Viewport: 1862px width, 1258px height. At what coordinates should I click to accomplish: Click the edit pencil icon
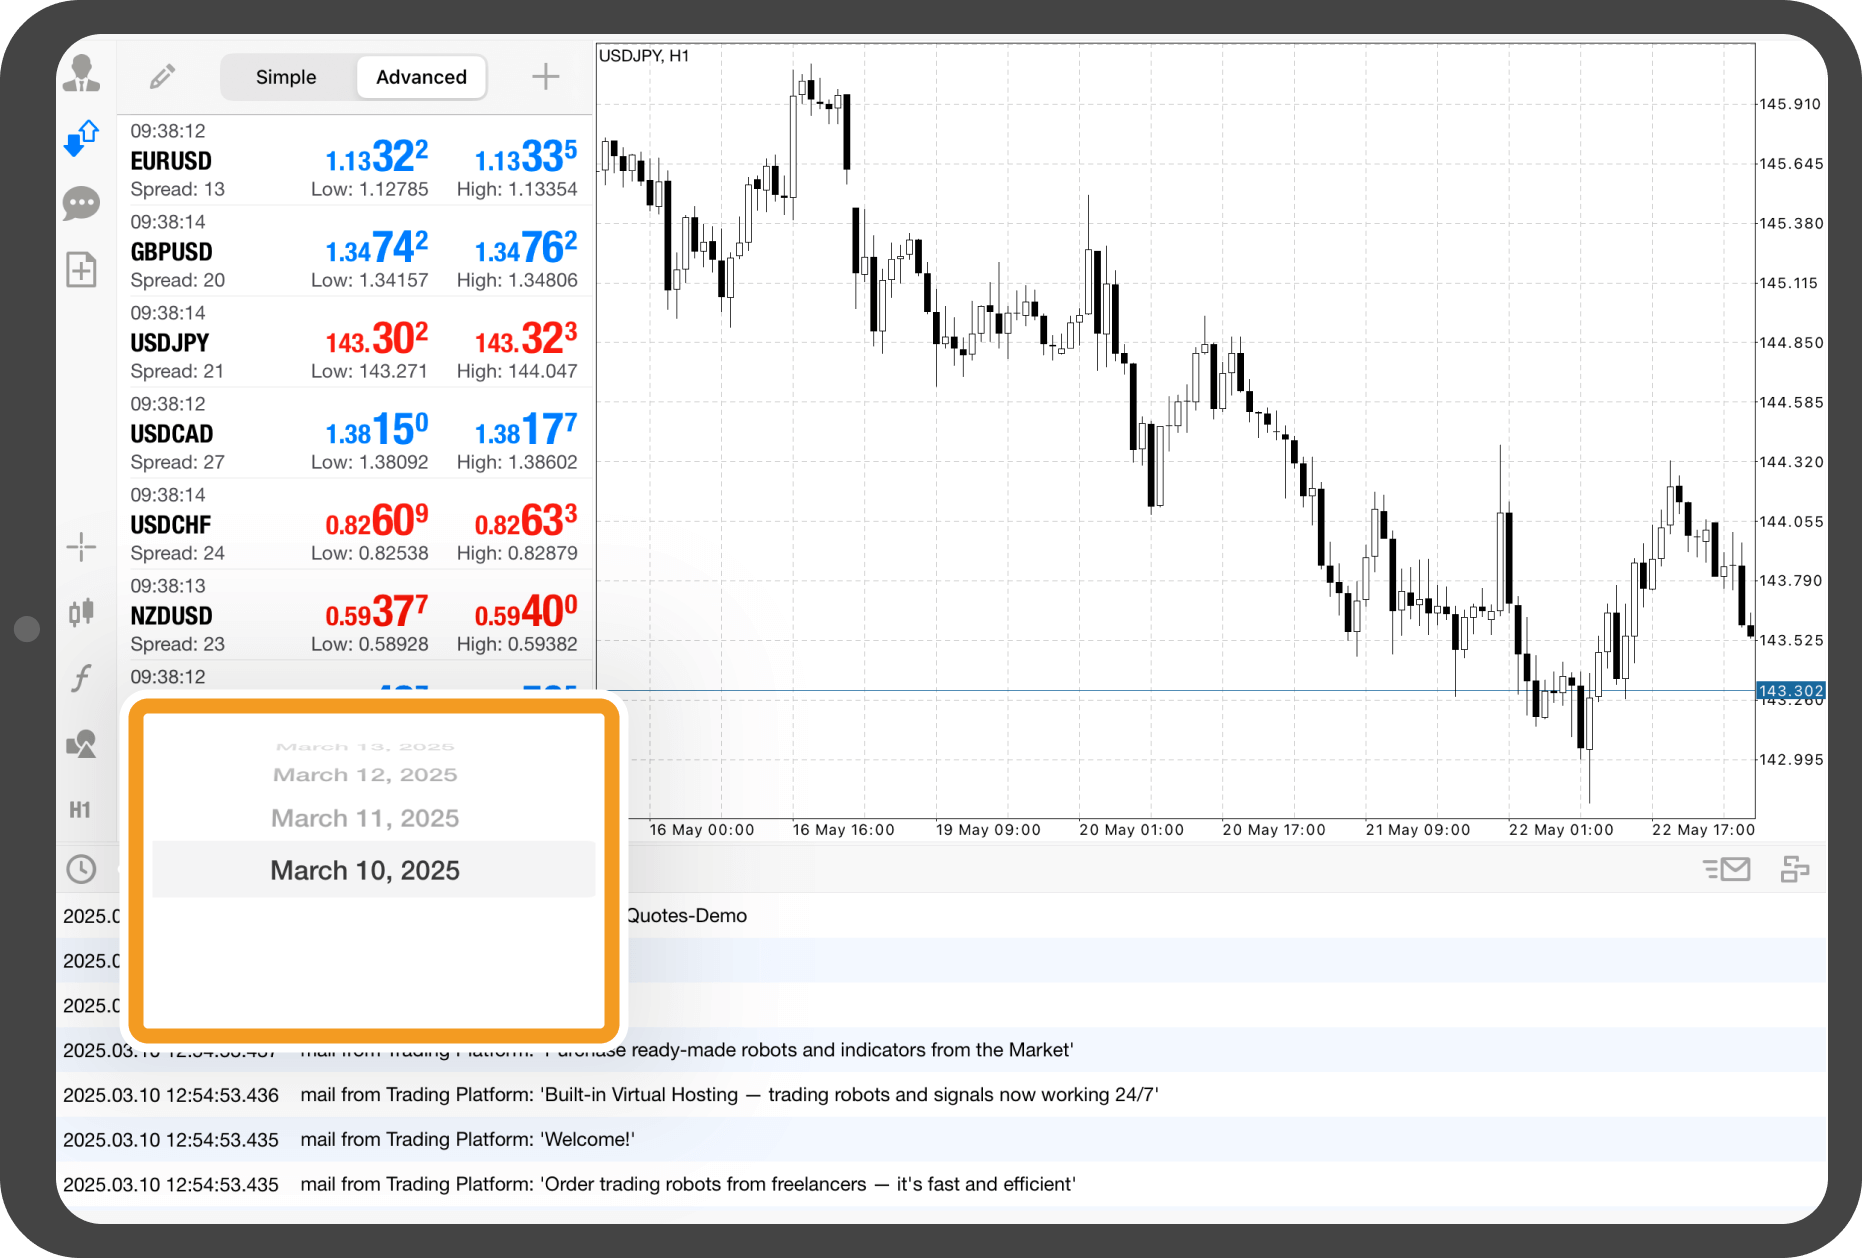pyautogui.click(x=162, y=77)
